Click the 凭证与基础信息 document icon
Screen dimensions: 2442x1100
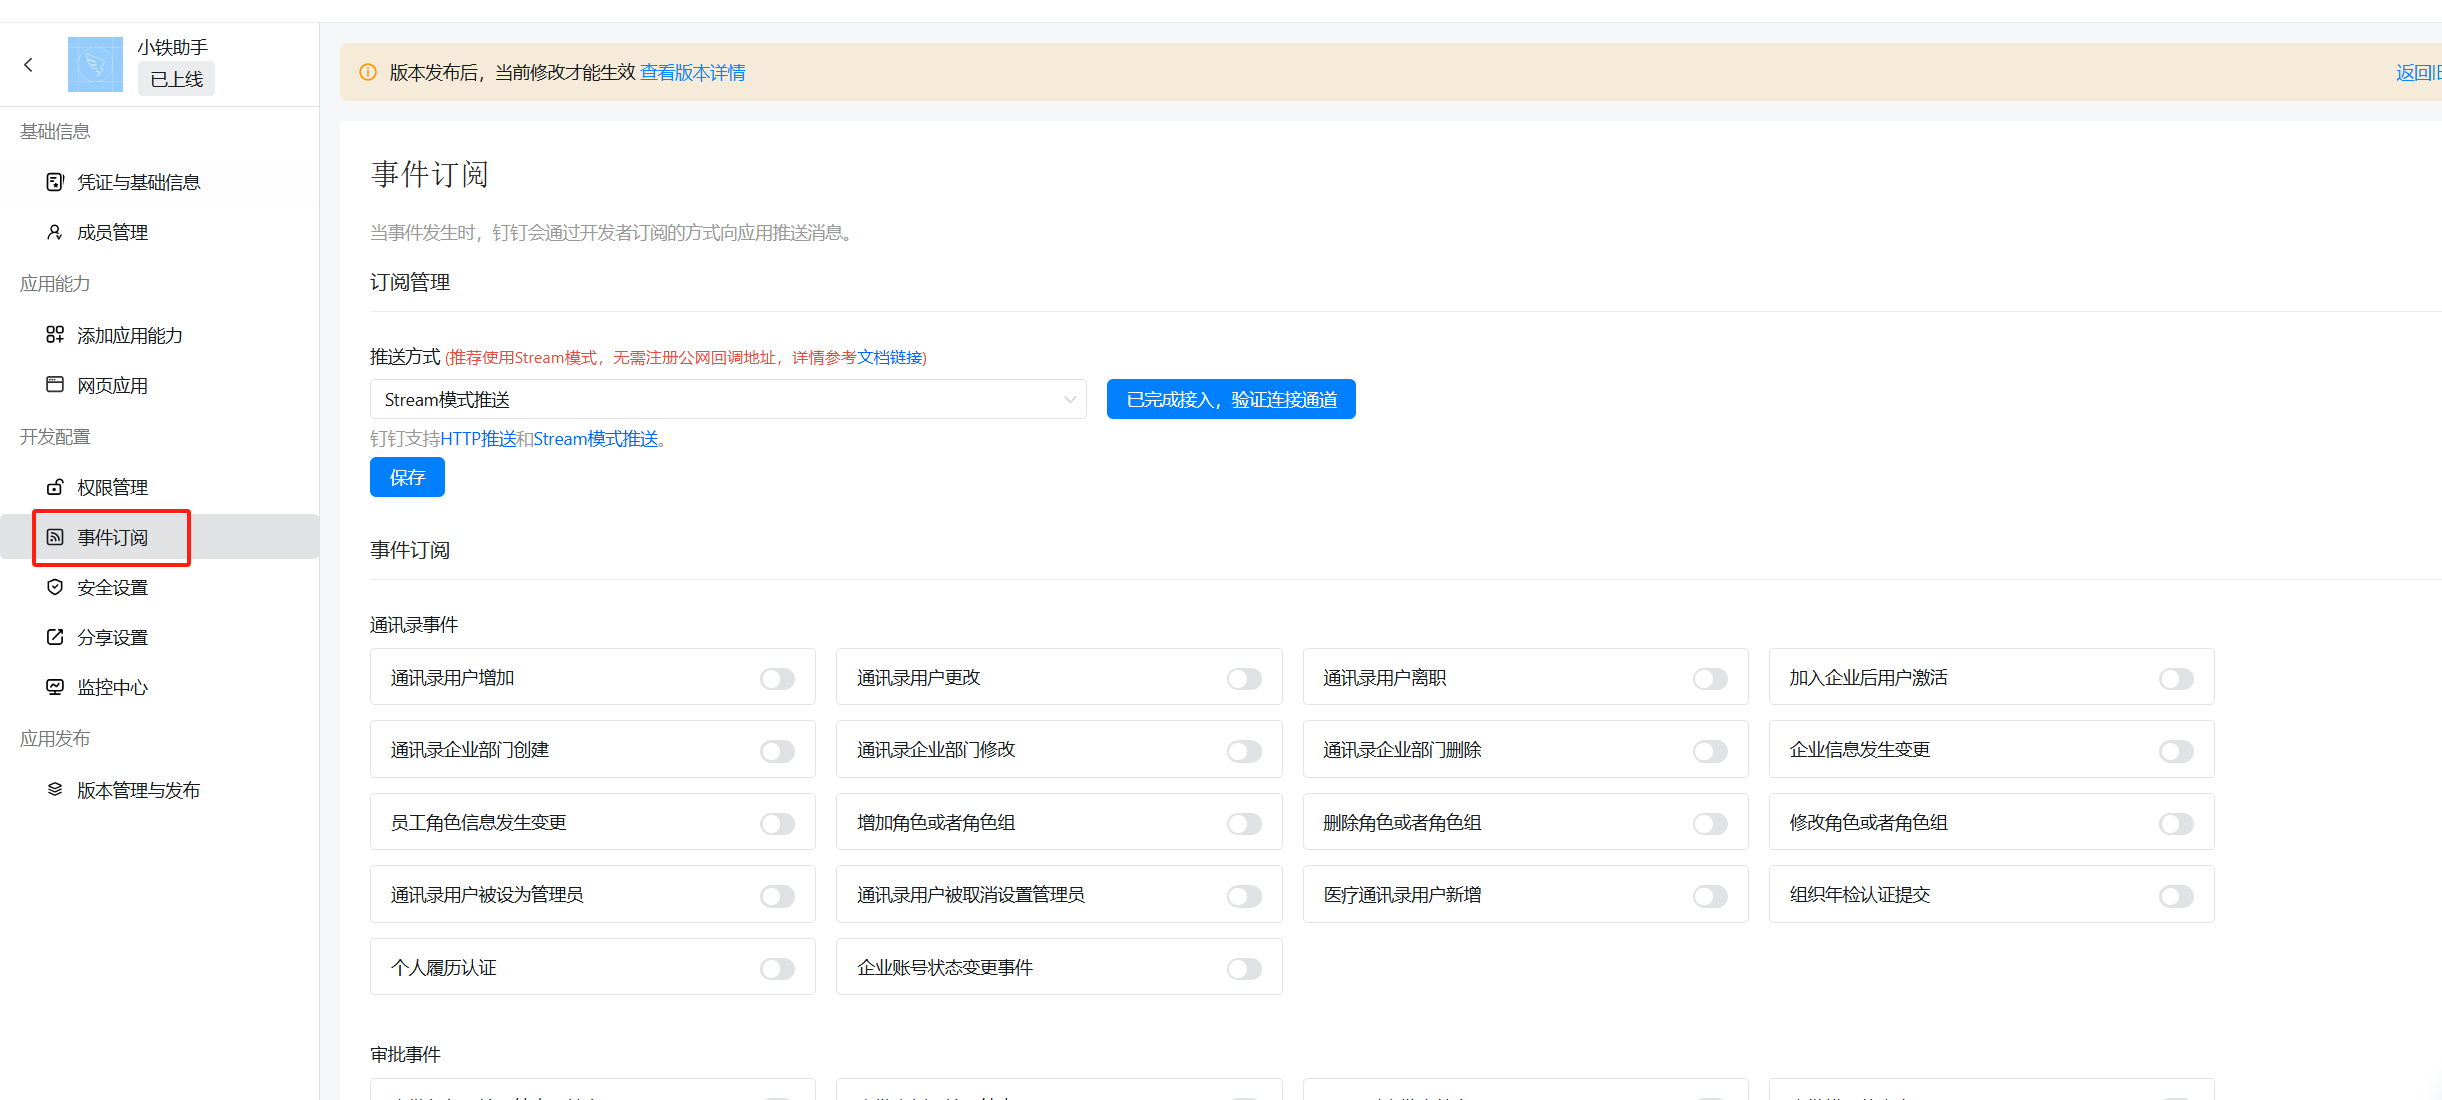click(55, 182)
